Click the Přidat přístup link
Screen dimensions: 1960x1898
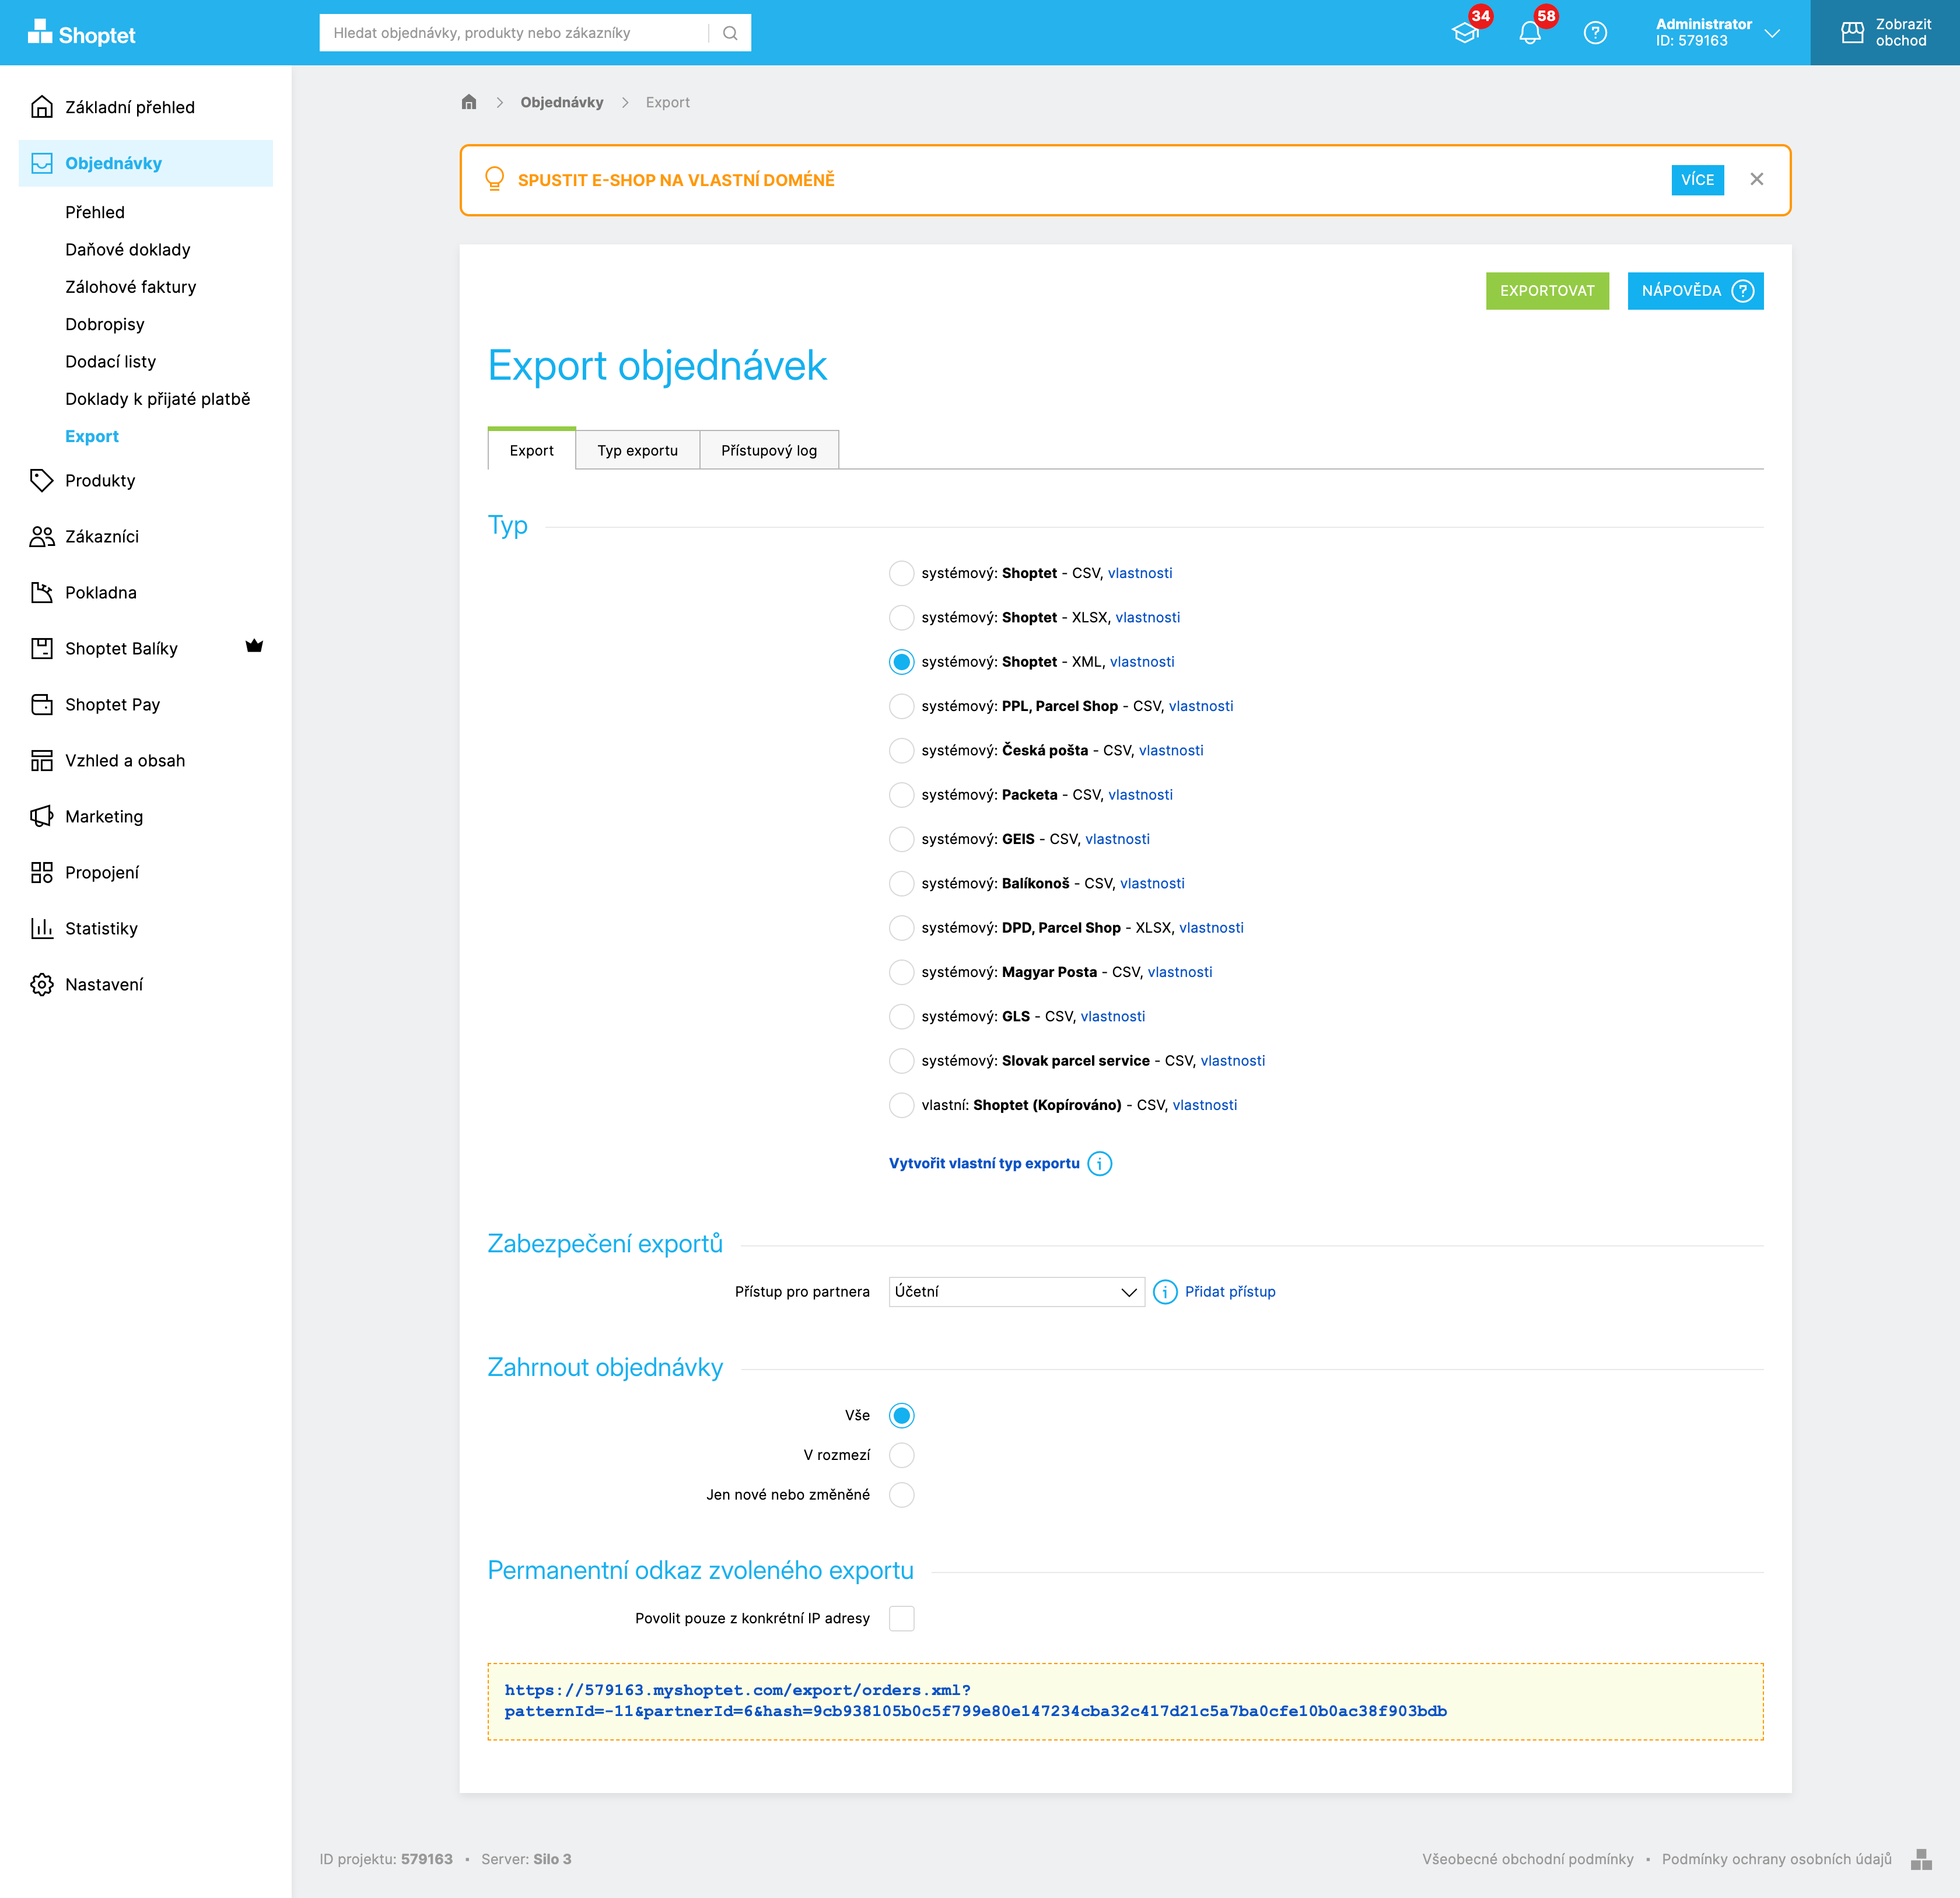[x=1230, y=1291]
